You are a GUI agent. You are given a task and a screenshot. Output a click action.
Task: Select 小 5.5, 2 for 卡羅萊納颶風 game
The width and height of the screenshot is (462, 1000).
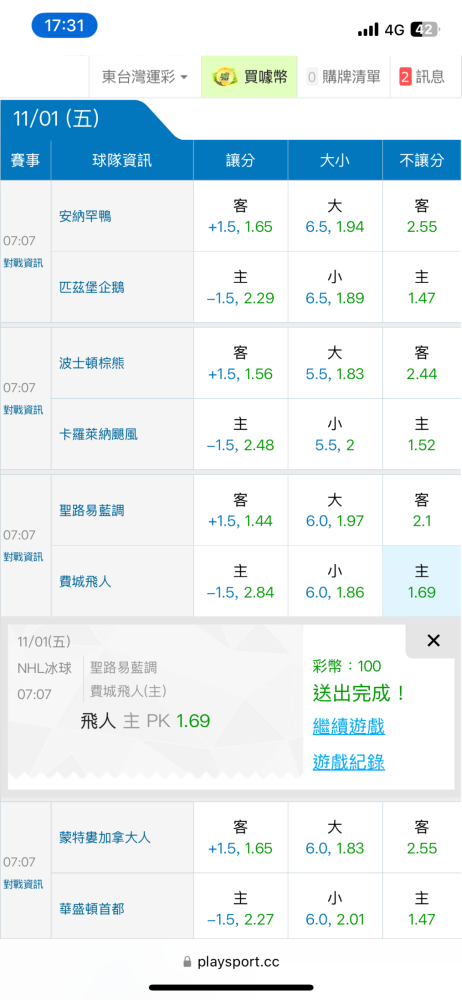coord(335,434)
